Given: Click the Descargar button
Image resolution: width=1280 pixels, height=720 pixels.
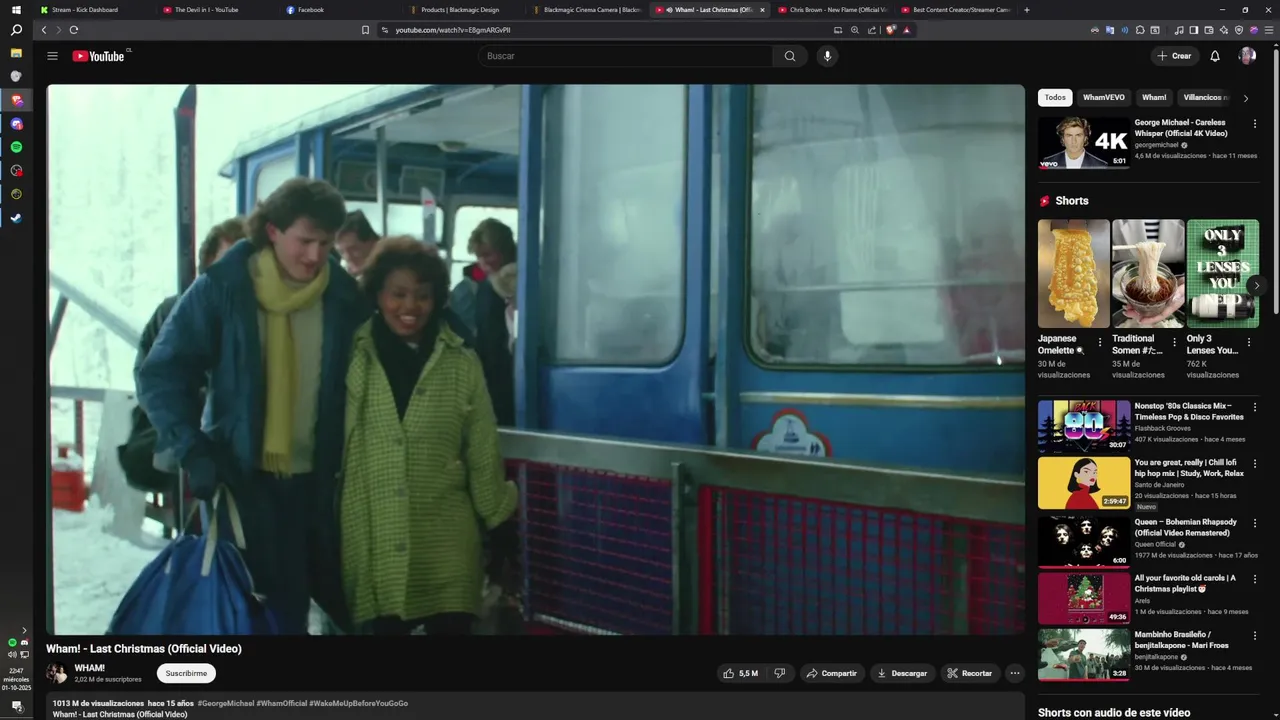Looking at the screenshot, I should click(x=902, y=673).
